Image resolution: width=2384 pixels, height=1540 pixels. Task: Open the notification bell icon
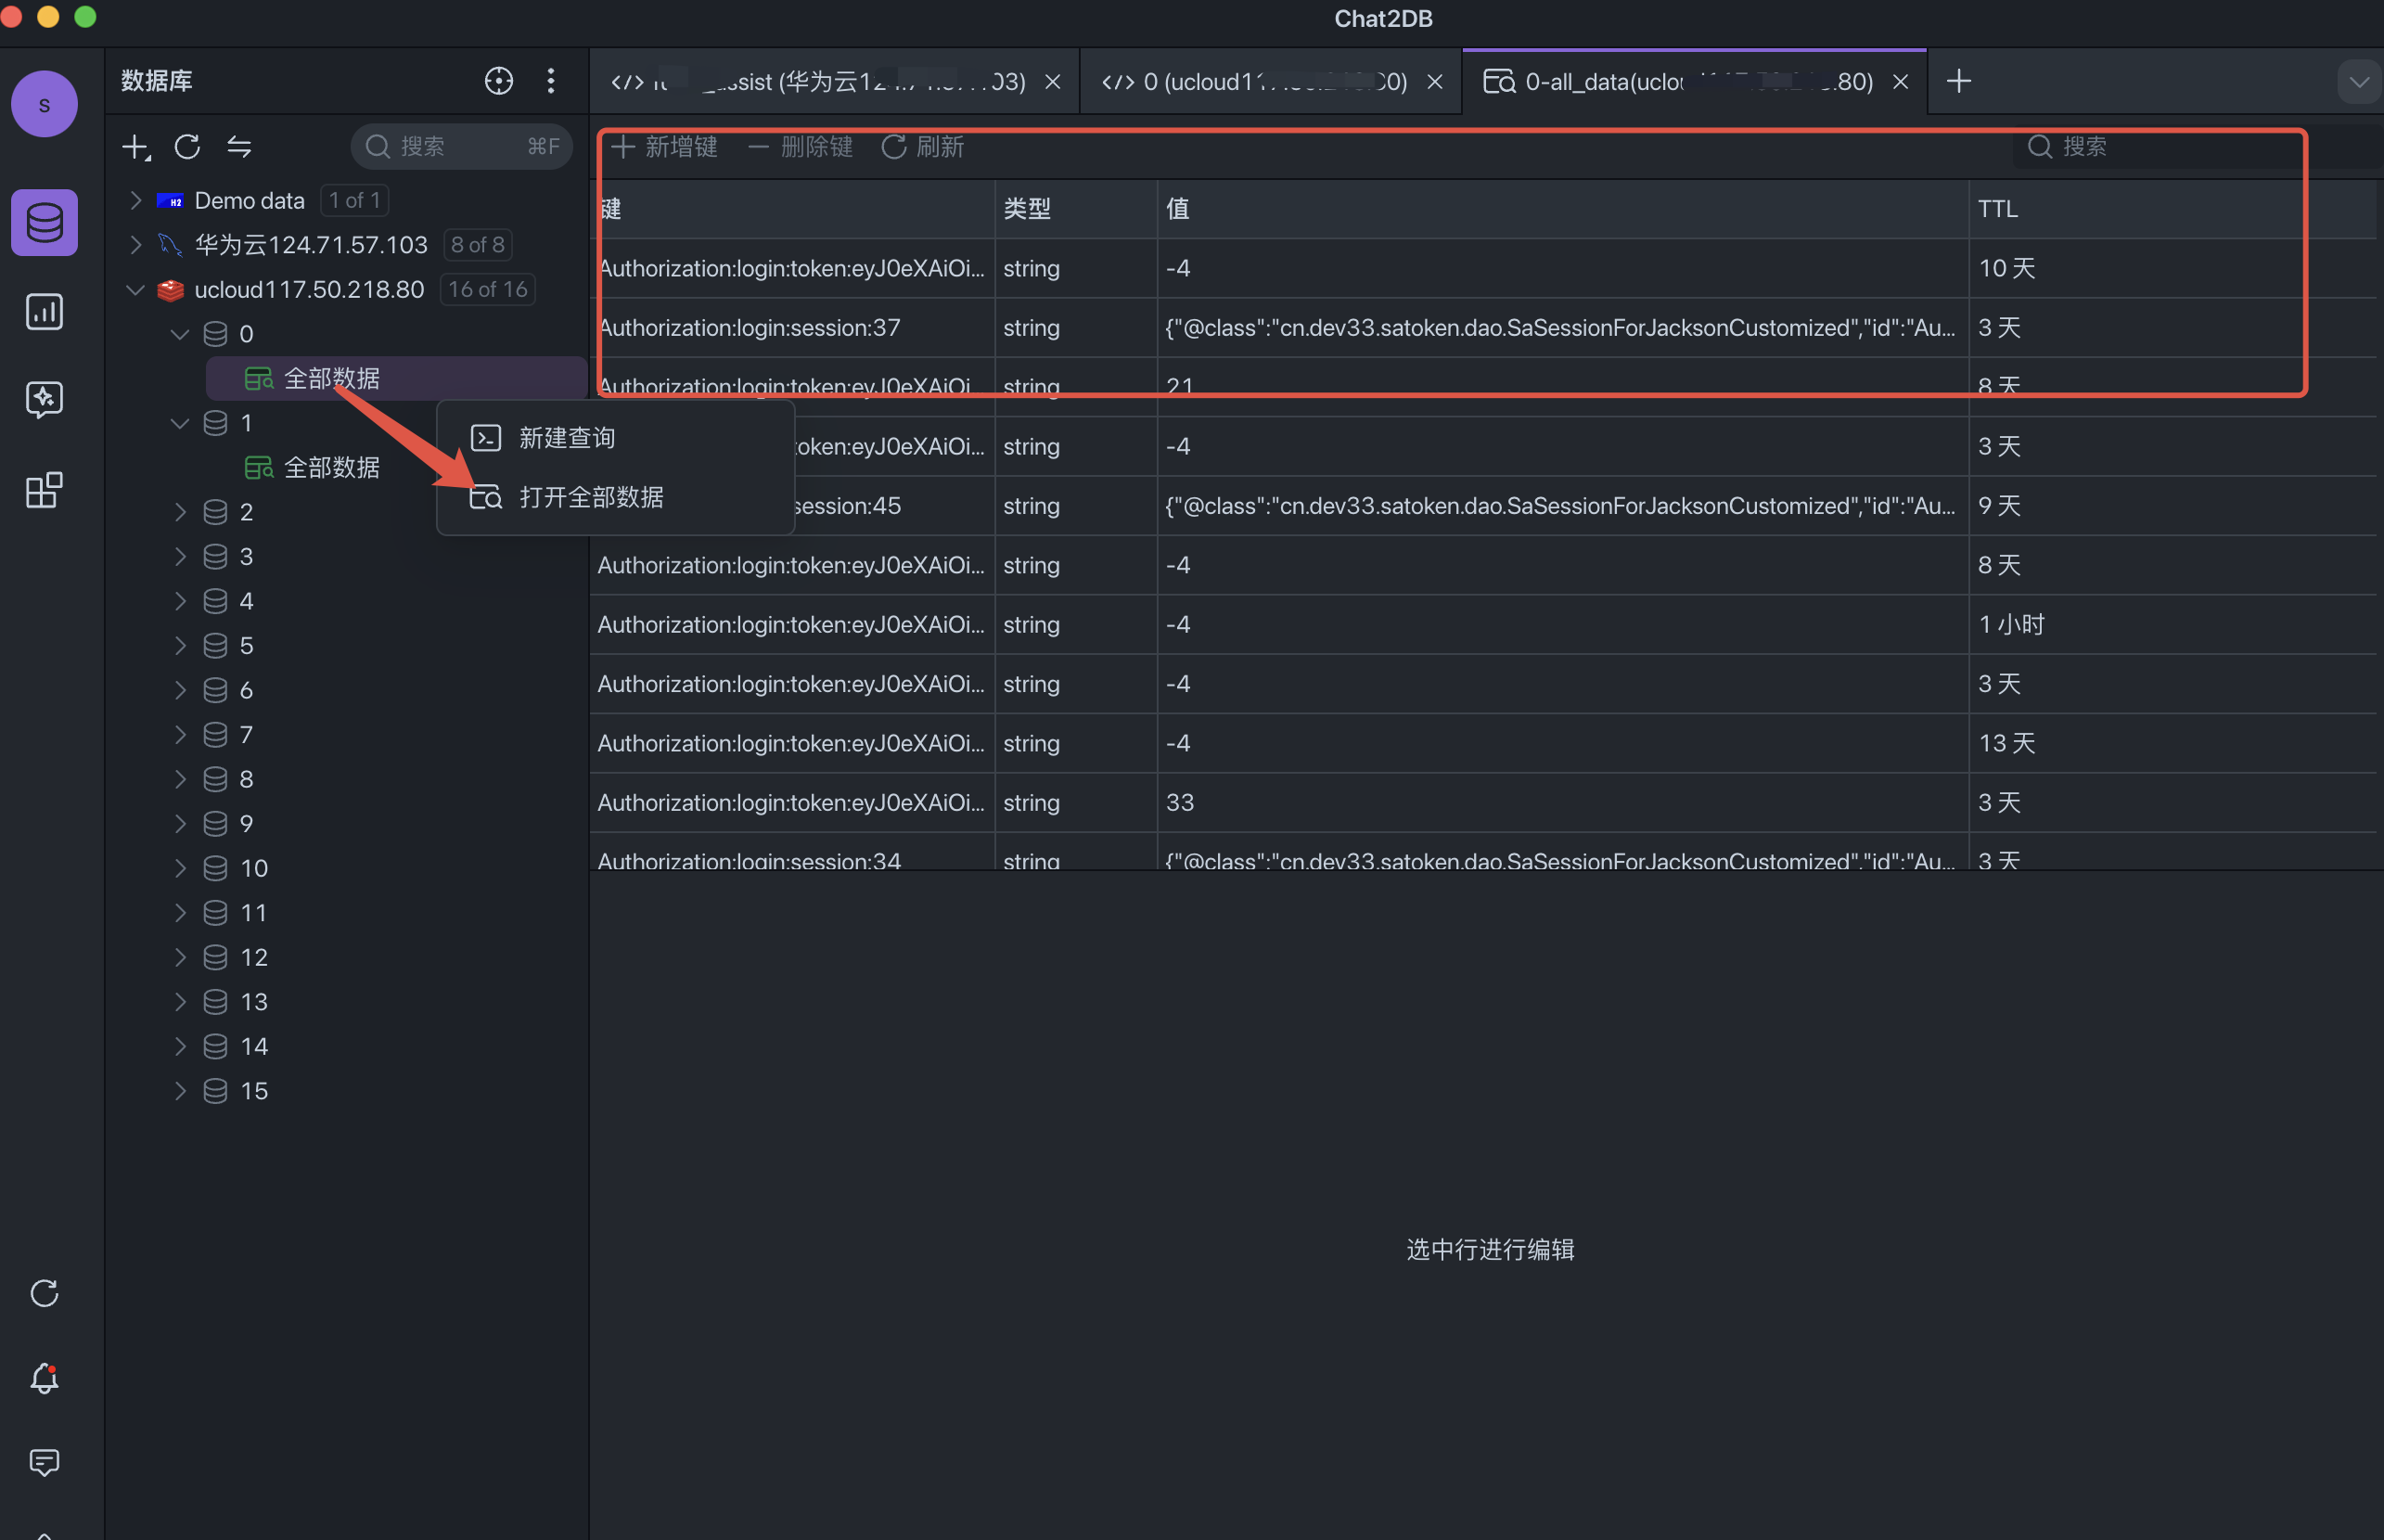pyautogui.click(x=44, y=1378)
